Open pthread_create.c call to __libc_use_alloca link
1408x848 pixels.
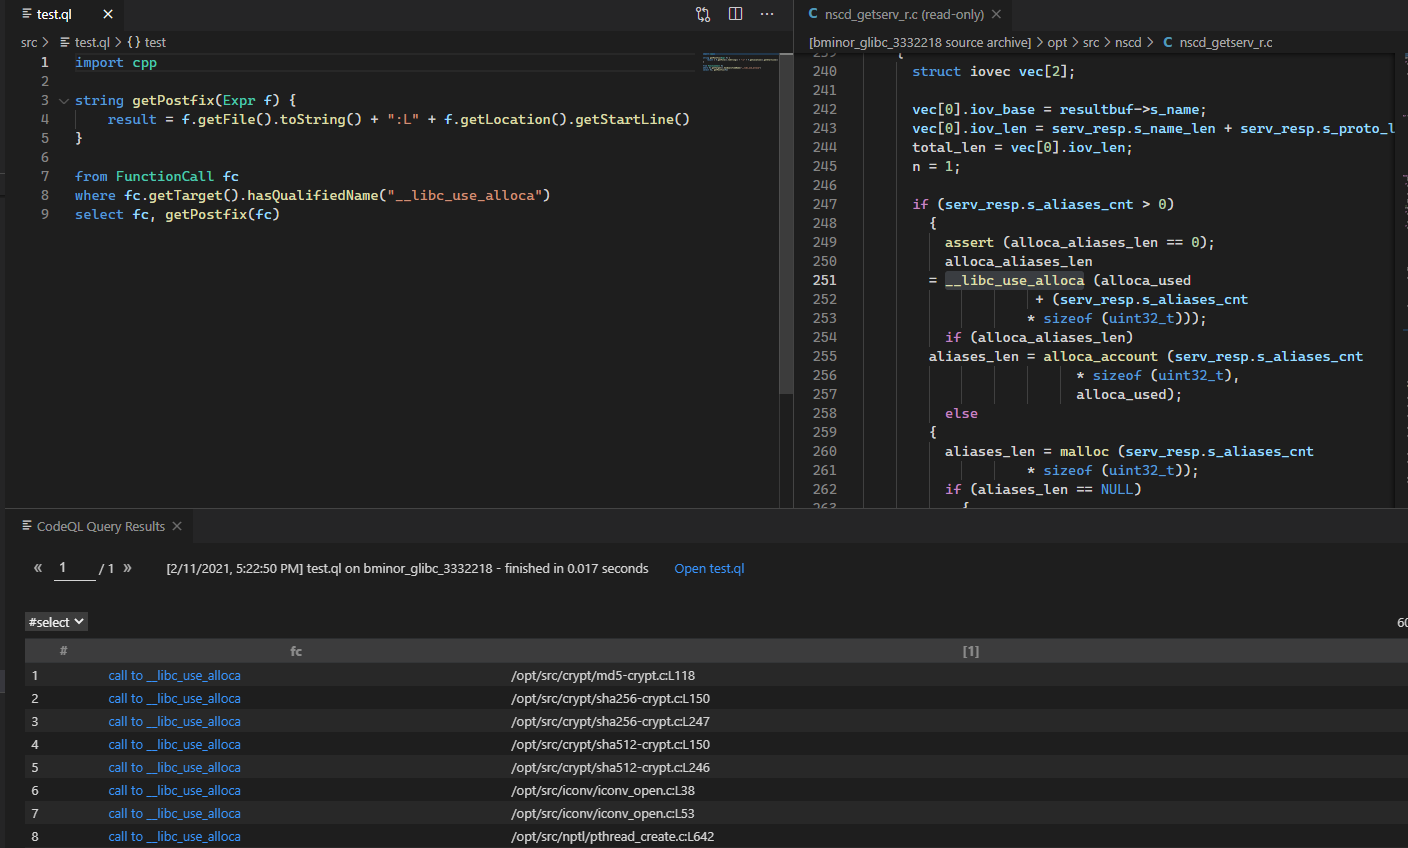(174, 837)
